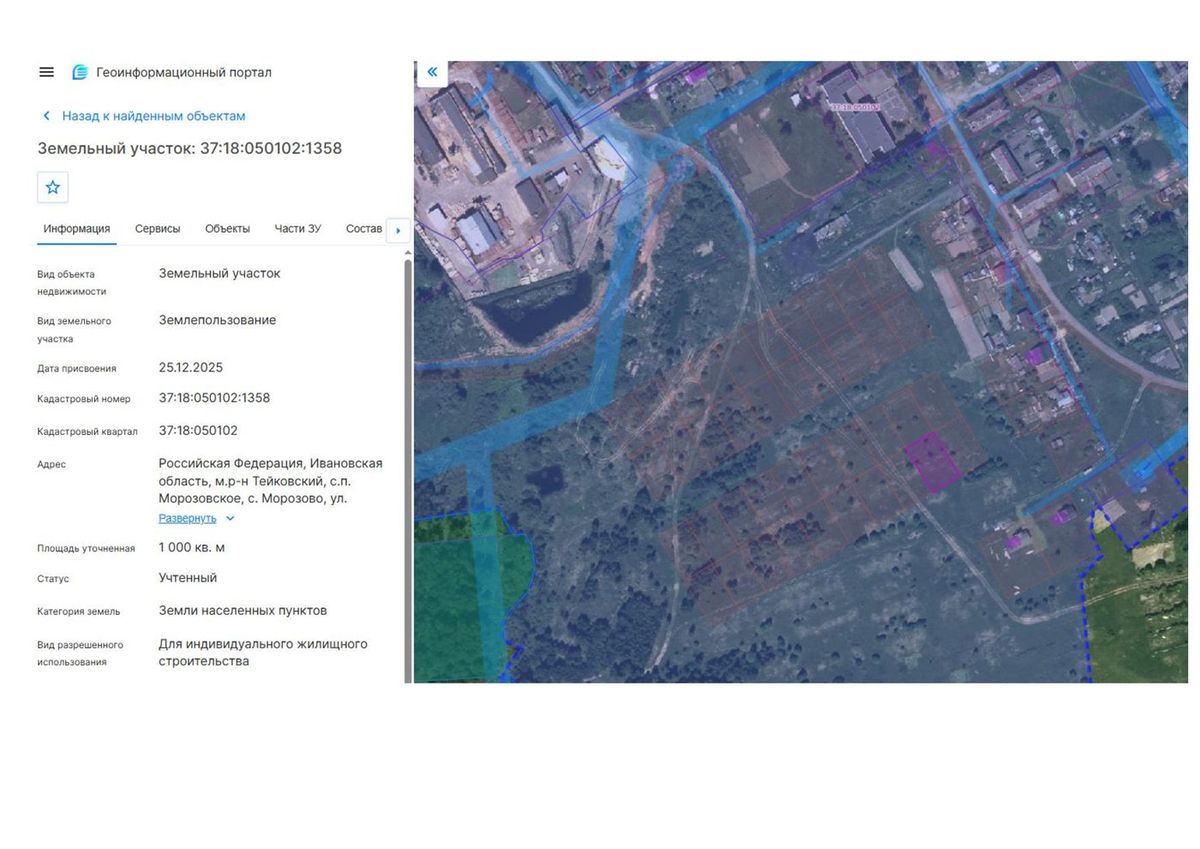Click the information panel vertical scrollbar
1200x849 pixels.
[407, 470]
